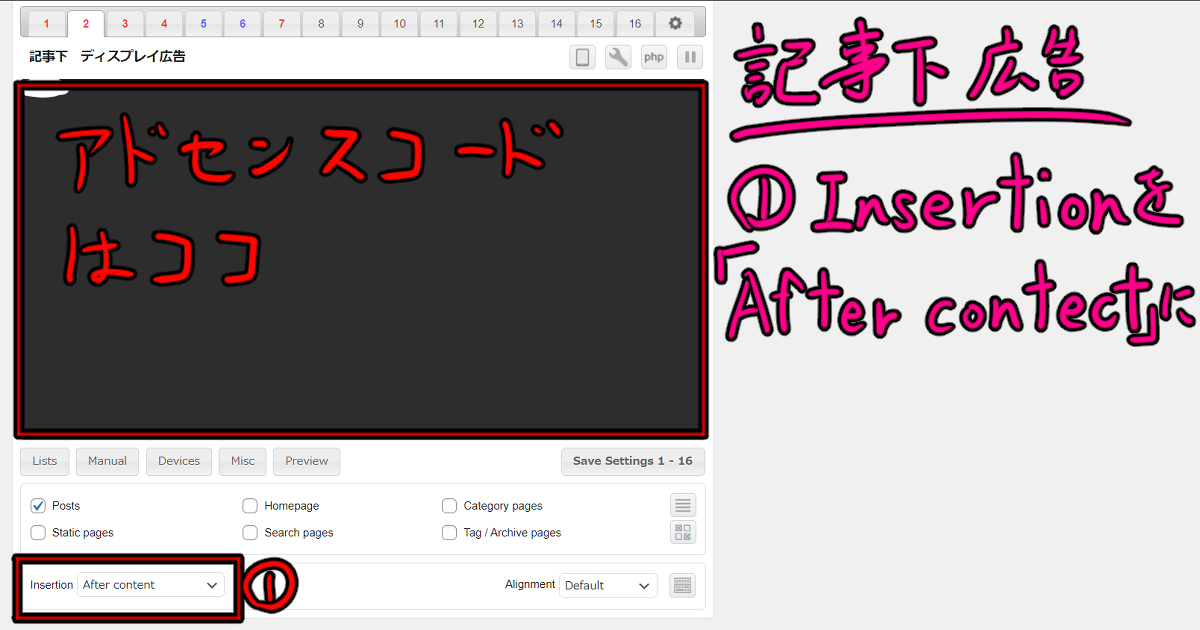Click the smartphone preview icon
Viewport: 1200px width, 630px height.
pyautogui.click(x=582, y=57)
